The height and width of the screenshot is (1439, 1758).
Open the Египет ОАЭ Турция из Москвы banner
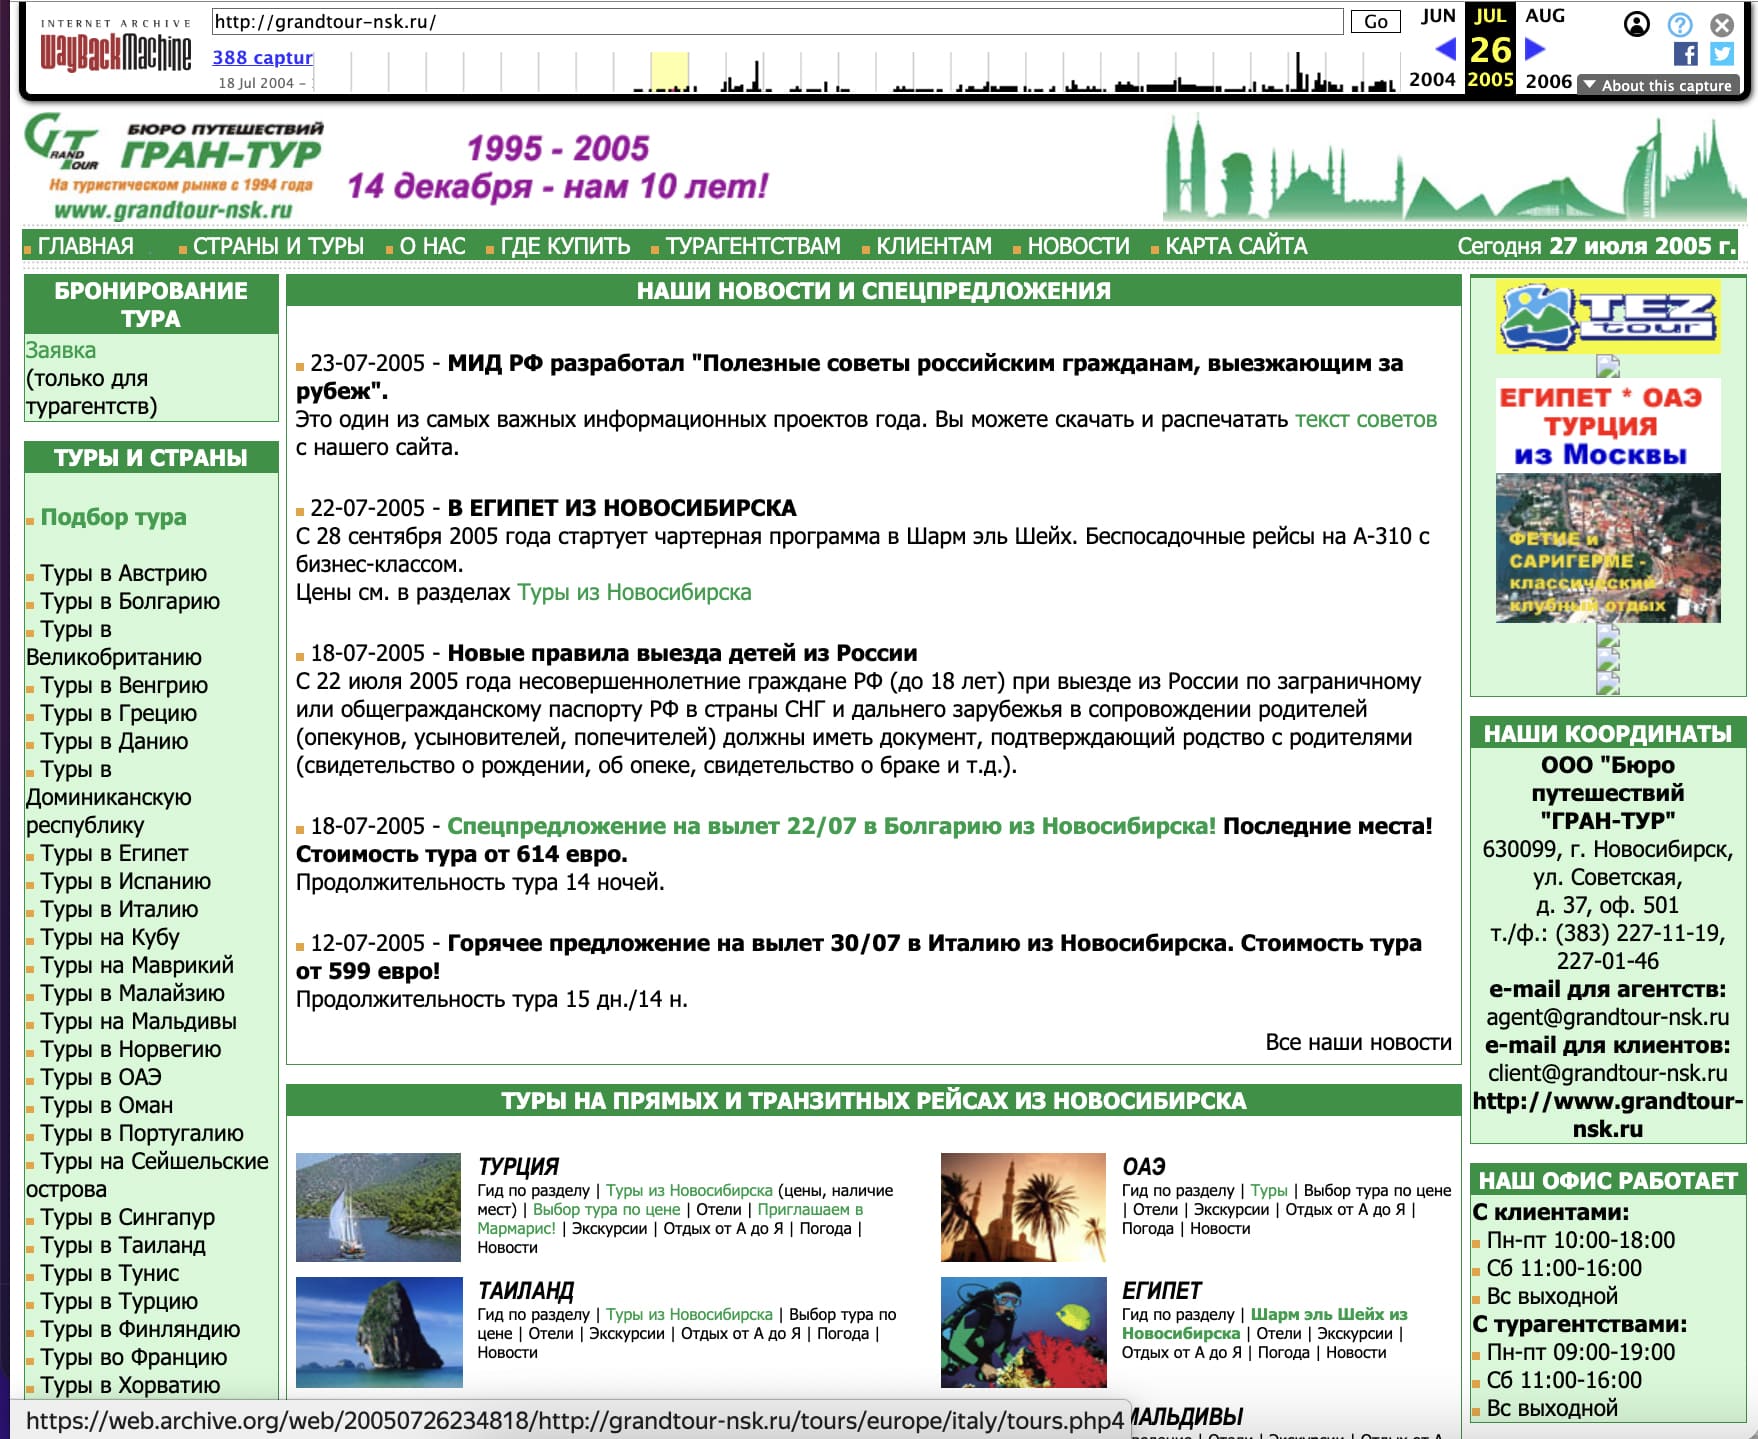coord(1608,424)
